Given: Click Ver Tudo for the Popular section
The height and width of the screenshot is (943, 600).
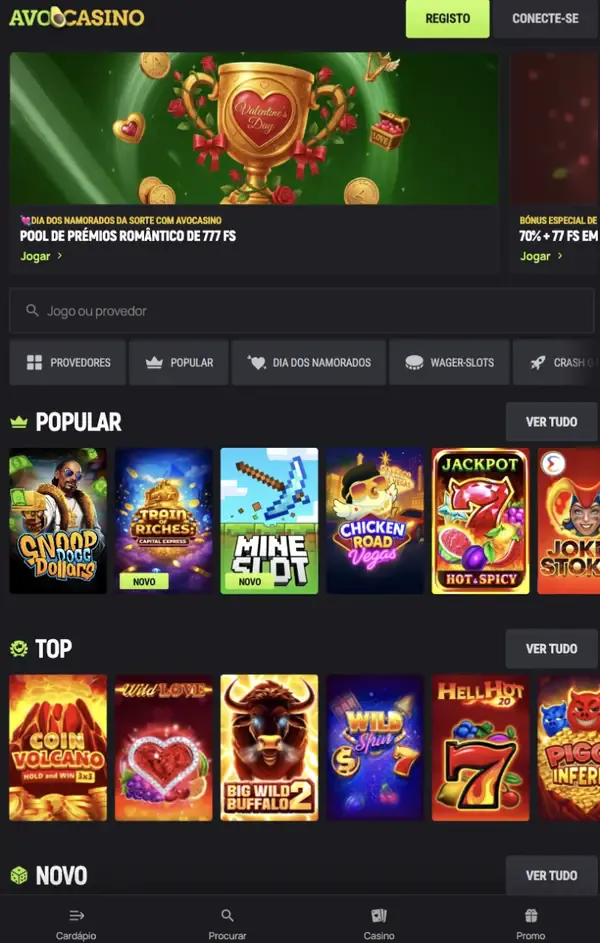Looking at the screenshot, I should 551,422.
